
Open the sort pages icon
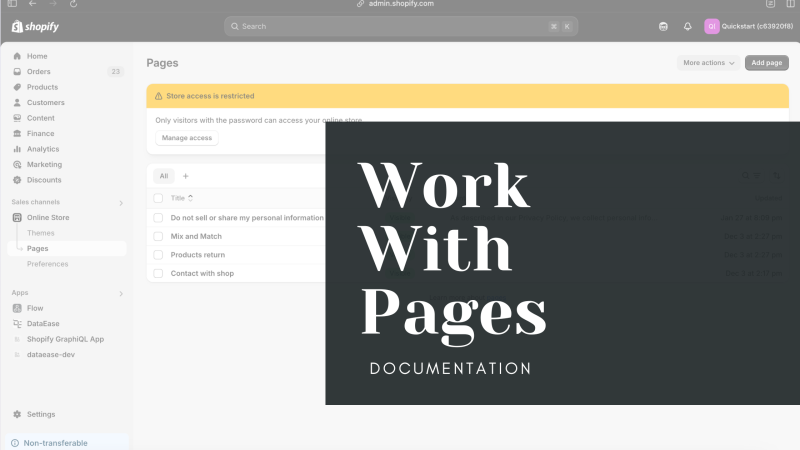(777, 176)
